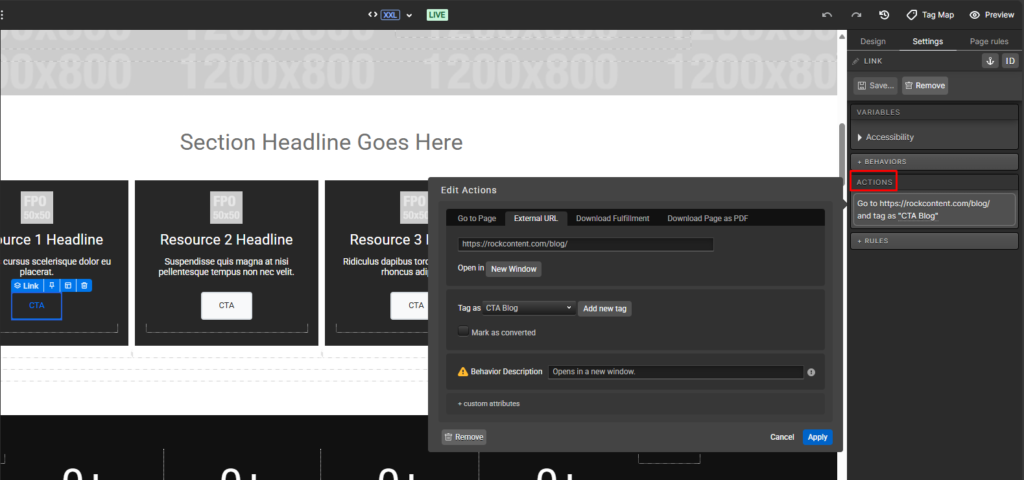The height and width of the screenshot is (480, 1024).
Task: Expand custom attributes
Action: tap(488, 404)
